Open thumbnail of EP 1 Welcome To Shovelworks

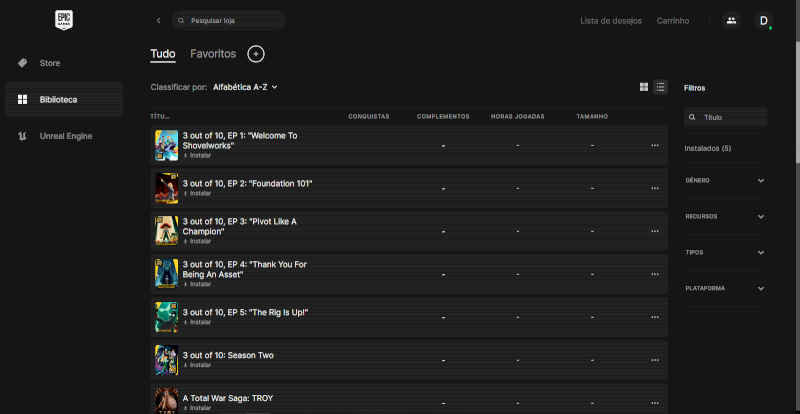coord(166,145)
